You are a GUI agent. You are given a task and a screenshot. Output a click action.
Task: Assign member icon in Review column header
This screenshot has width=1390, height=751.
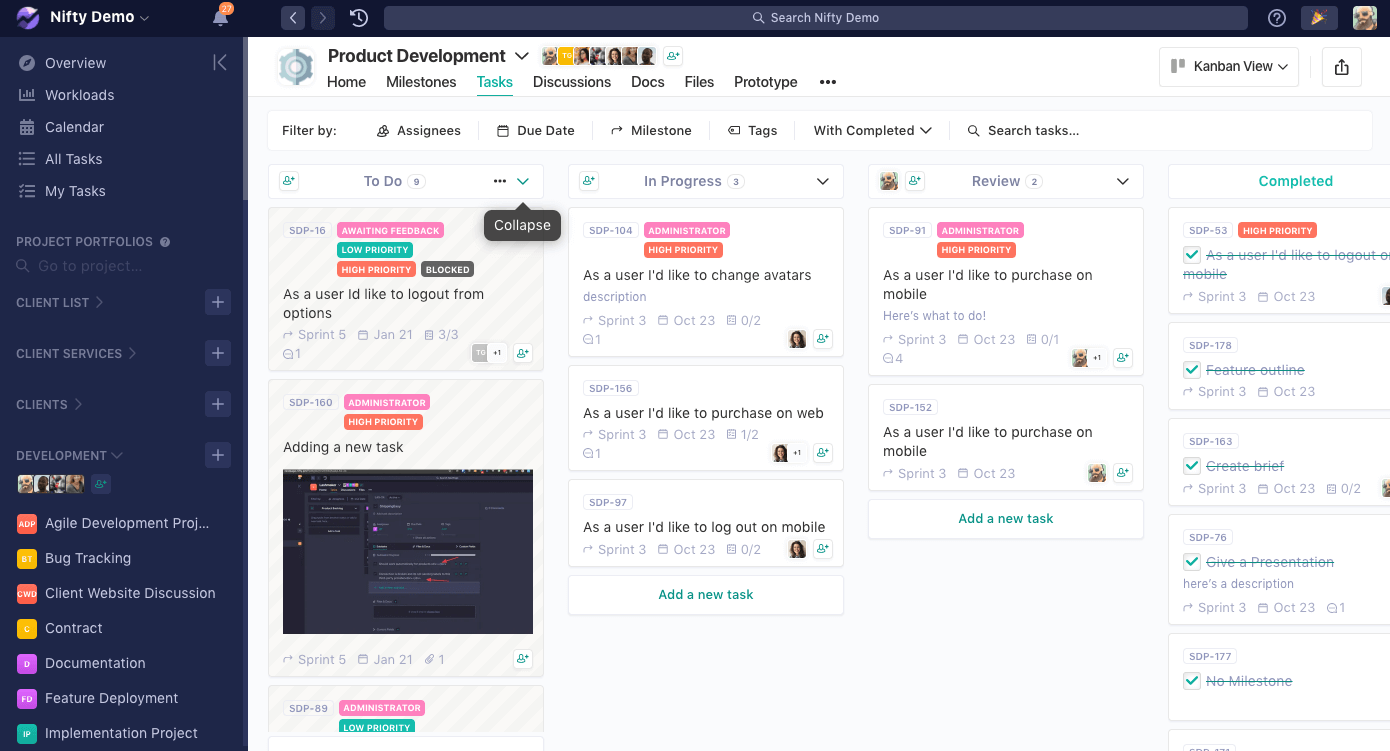(x=915, y=181)
